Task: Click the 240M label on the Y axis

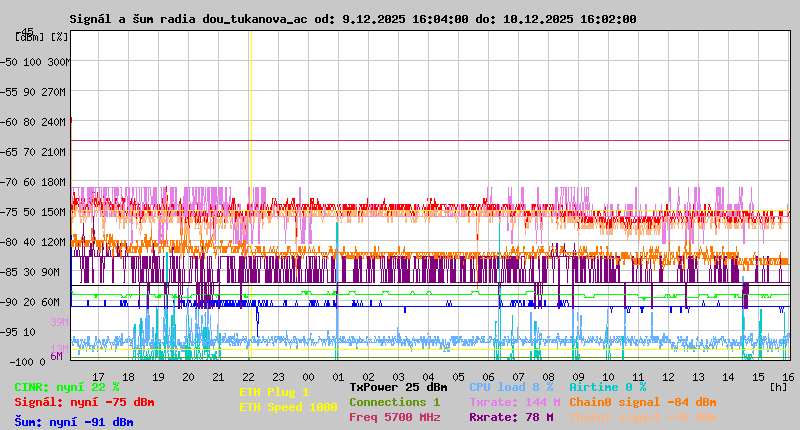Action: (52, 121)
